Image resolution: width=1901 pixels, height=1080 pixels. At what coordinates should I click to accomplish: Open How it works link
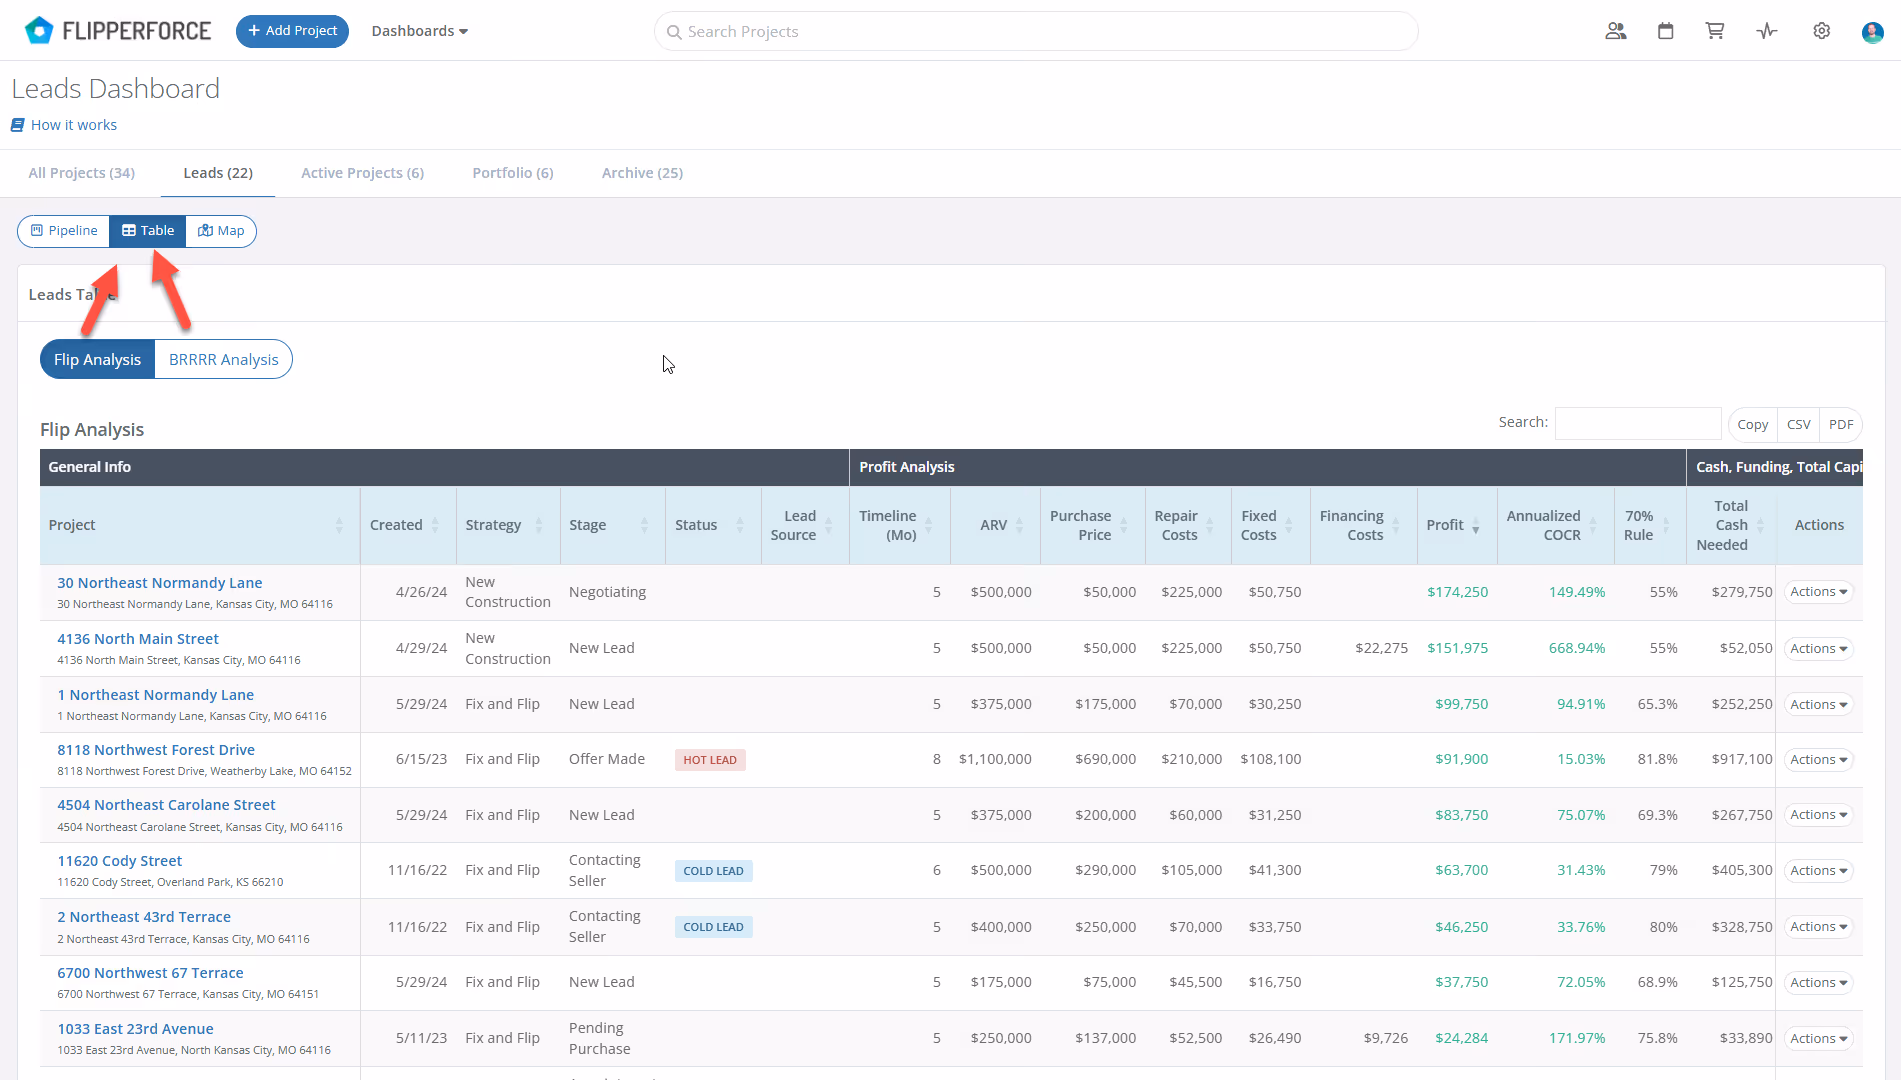pos(74,125)
